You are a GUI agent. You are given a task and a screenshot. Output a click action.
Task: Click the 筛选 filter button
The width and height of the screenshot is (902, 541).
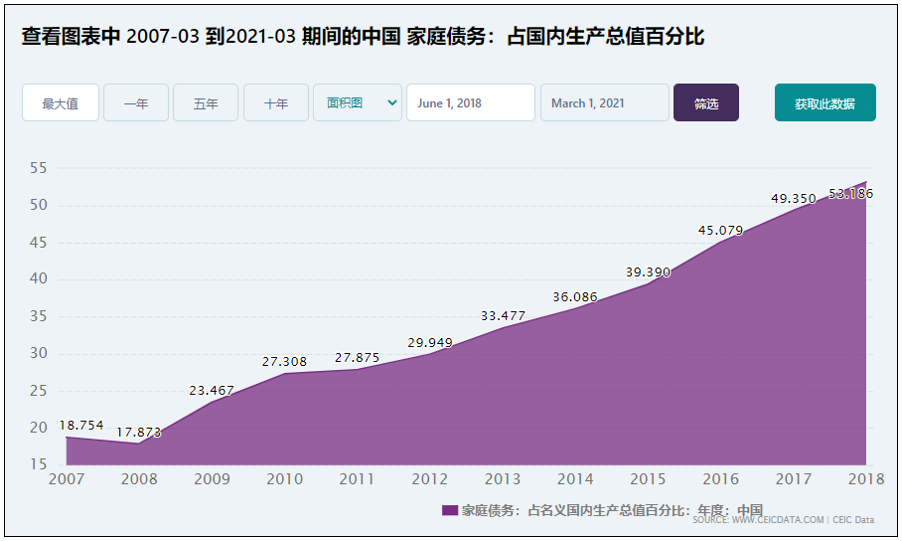coord(706,102)
